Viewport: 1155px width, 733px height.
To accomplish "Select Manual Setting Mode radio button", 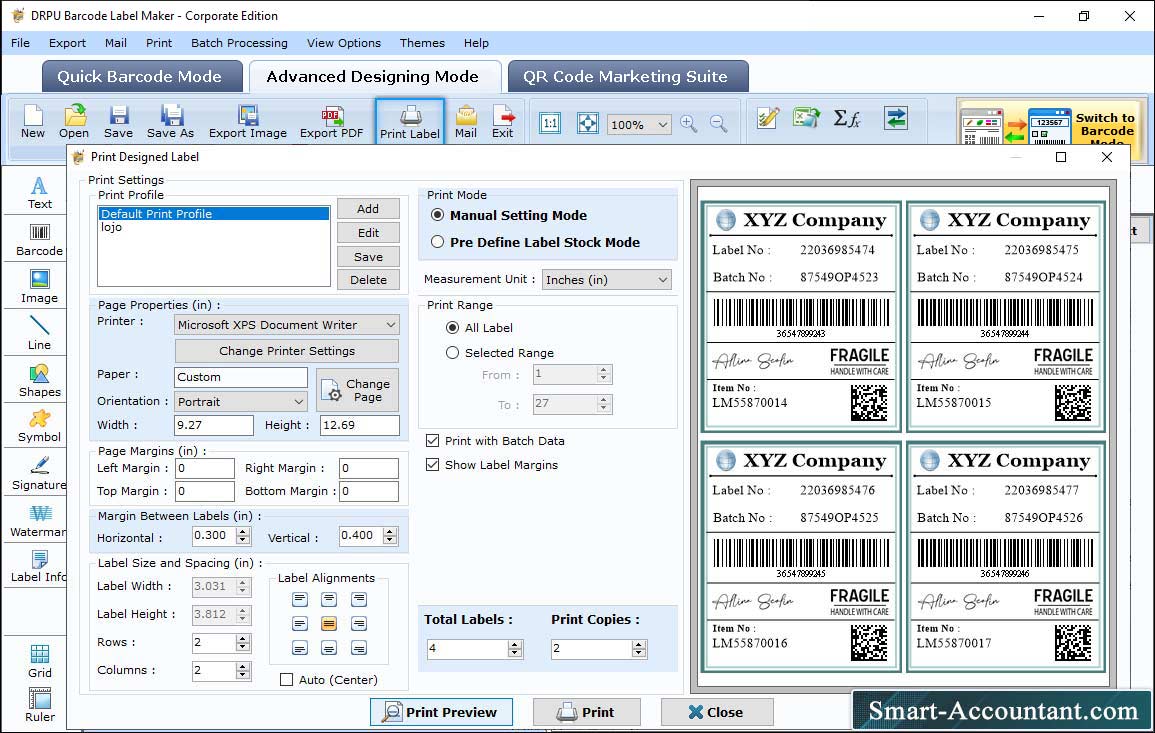I will pos(438,215).
